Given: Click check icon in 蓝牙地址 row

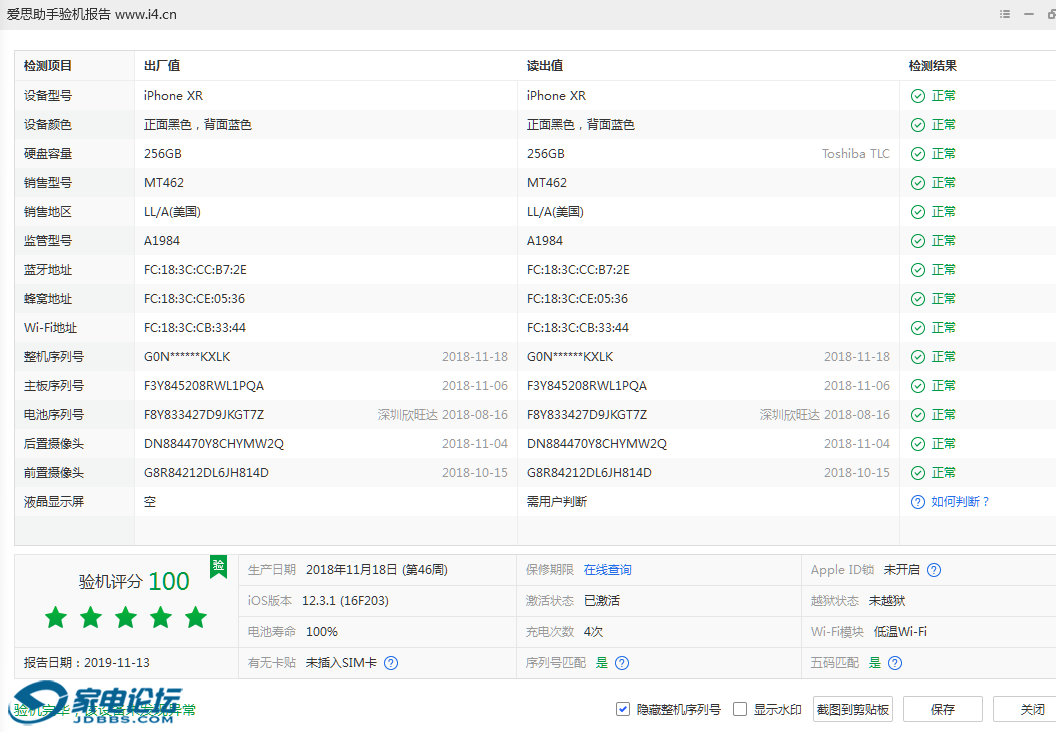Looking at the screenshot, I should pyautogui.click(x=917, y=270).
